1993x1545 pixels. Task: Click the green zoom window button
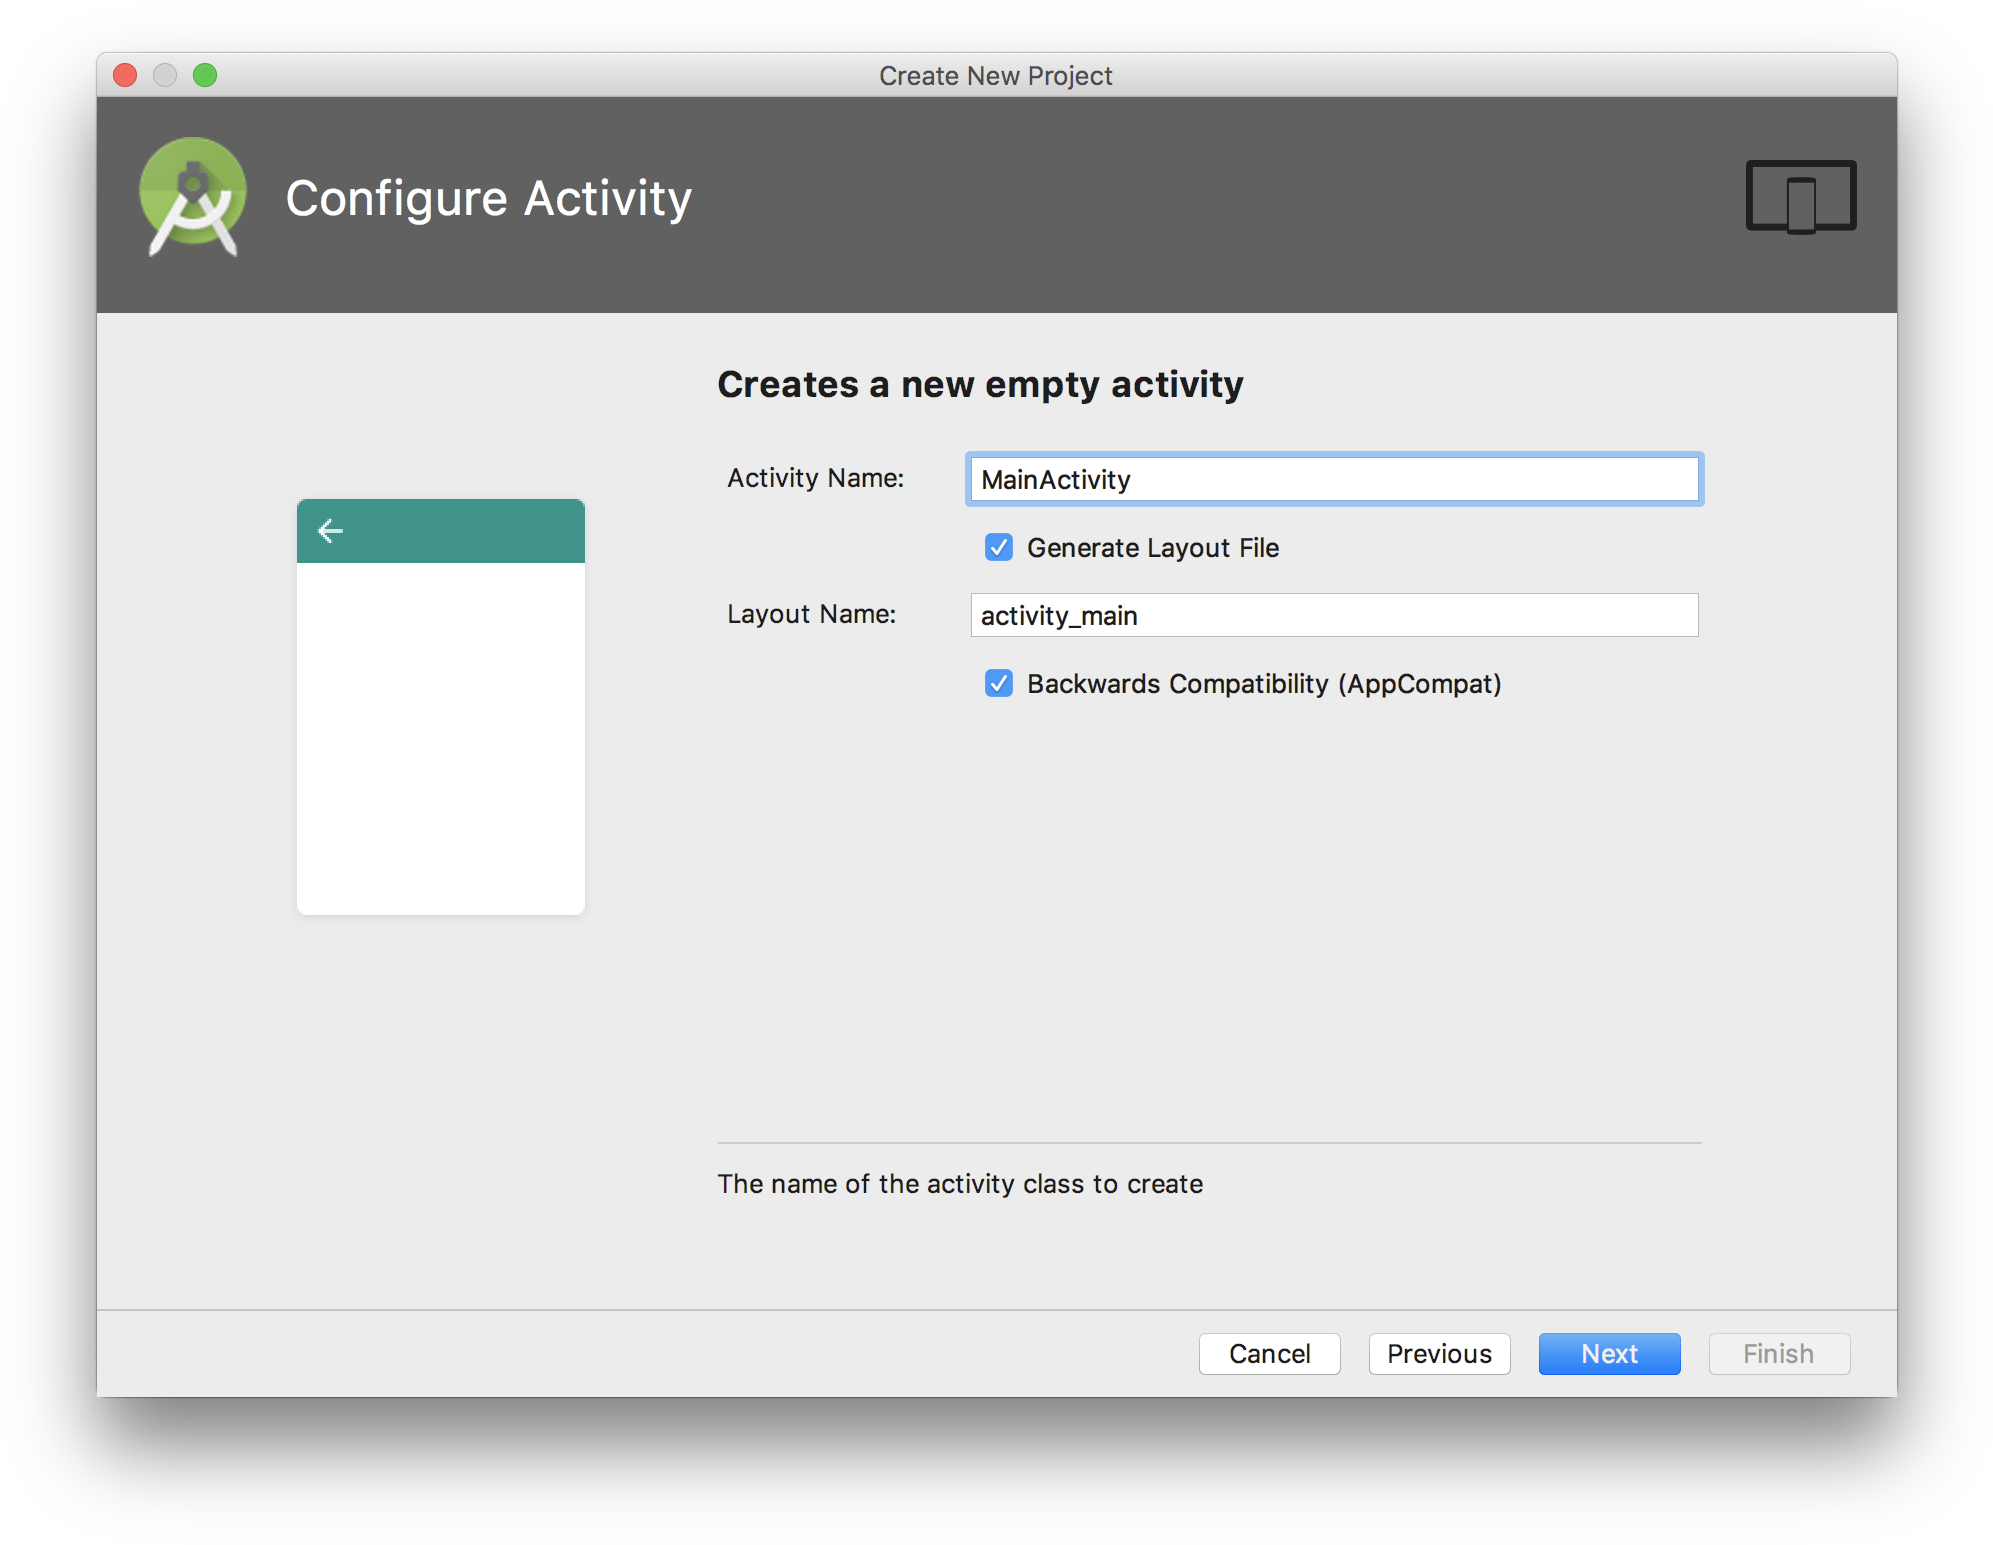click(205, 75)
